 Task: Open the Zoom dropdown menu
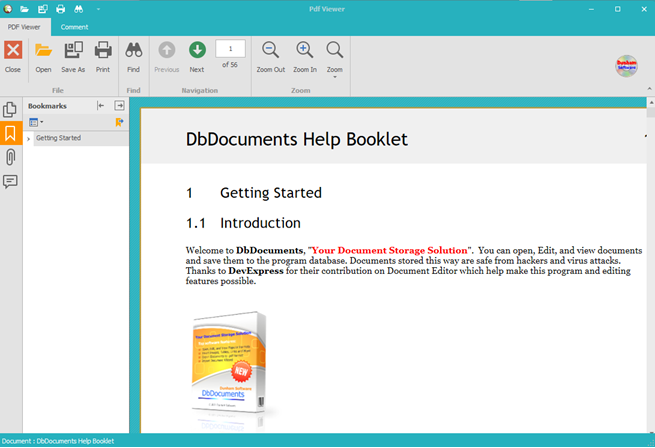[x=335, y=59]
